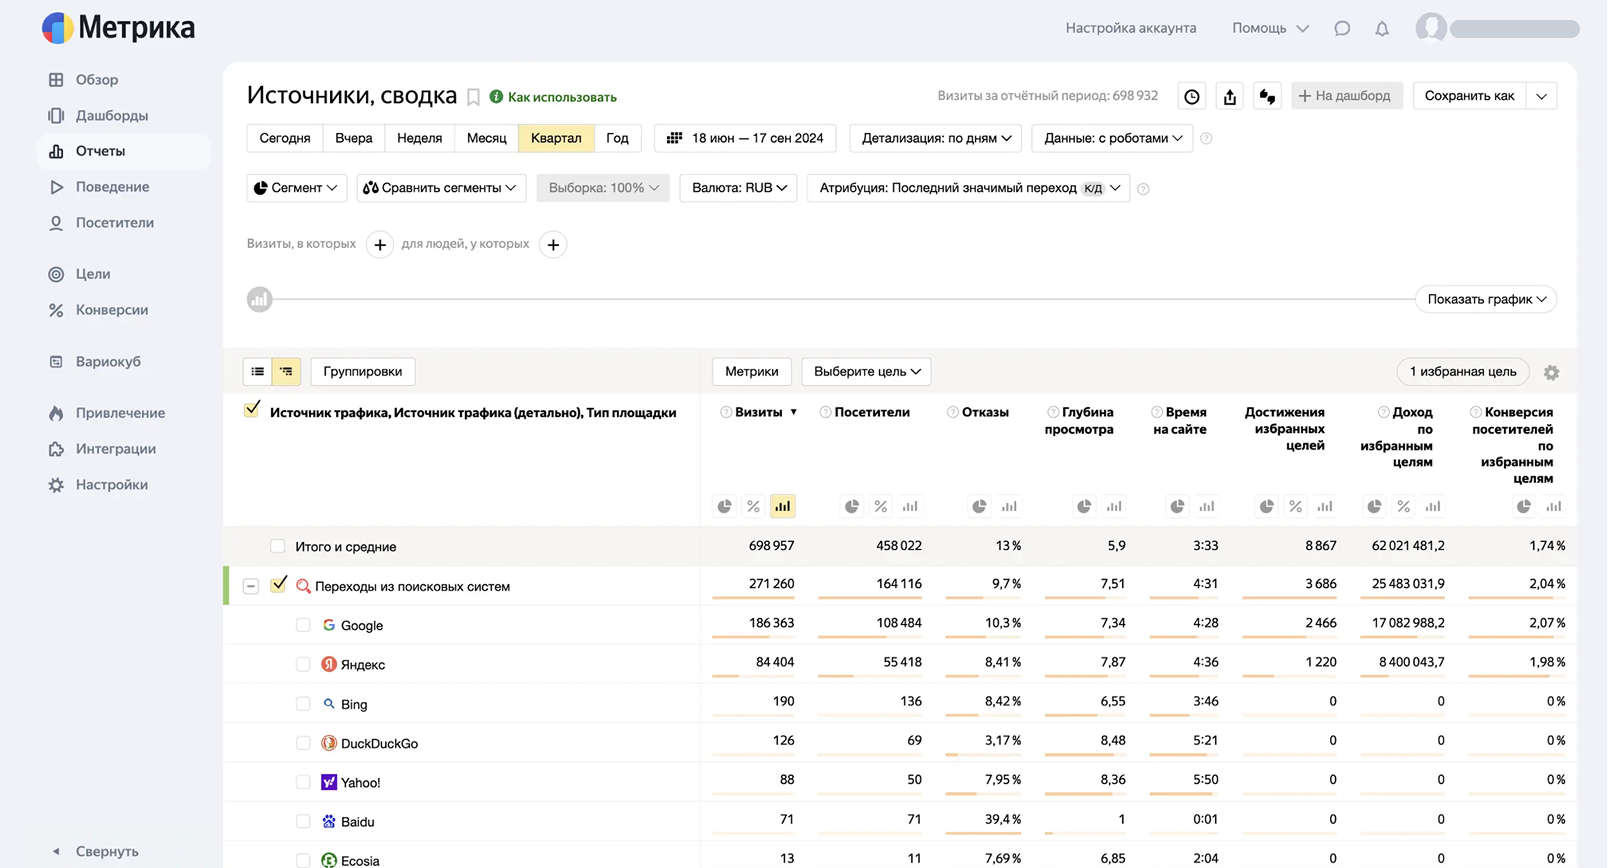Select percent view for Визиты column
The height and width of the screenshot is (868, 1608).
[x=753, y=506]
